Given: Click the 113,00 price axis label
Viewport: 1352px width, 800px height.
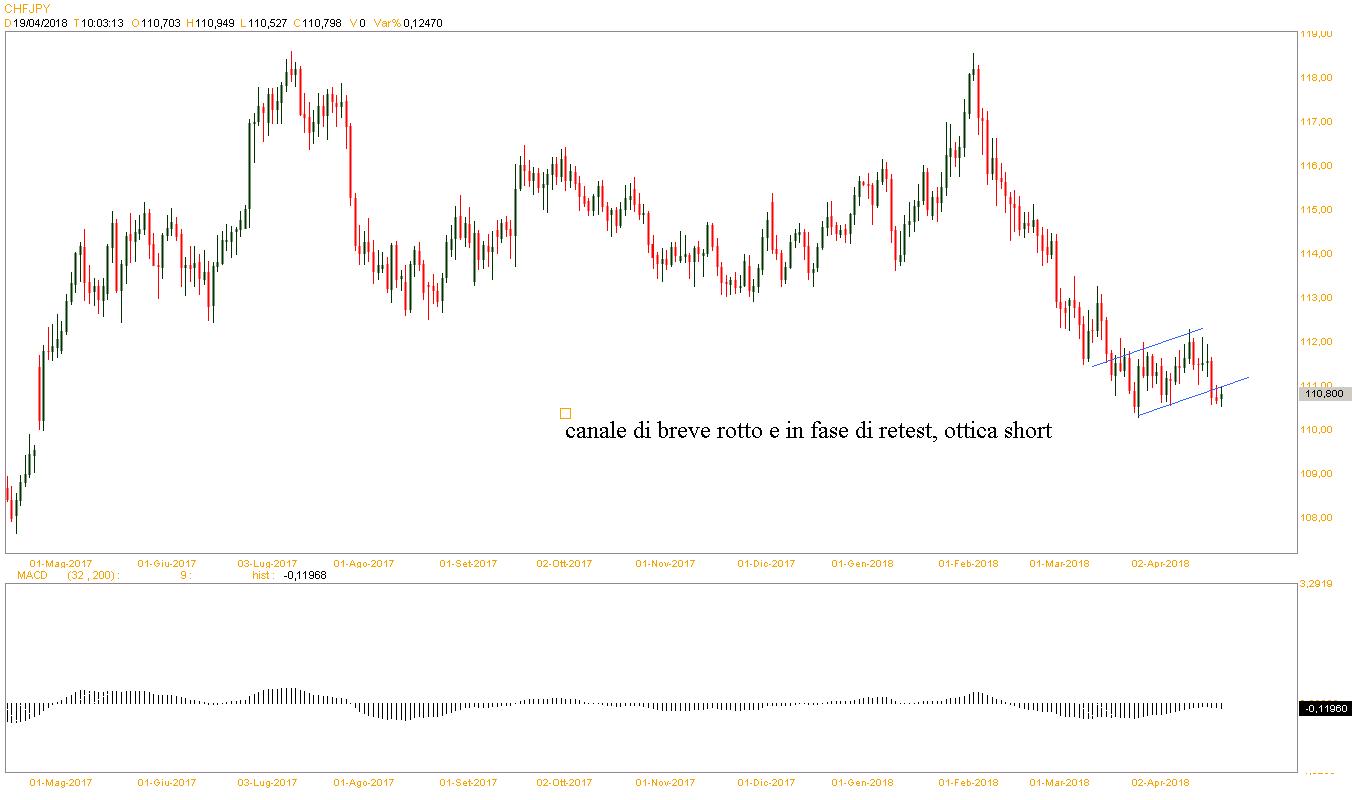Looking at the screenshot, I should (x=1317, y=298).
